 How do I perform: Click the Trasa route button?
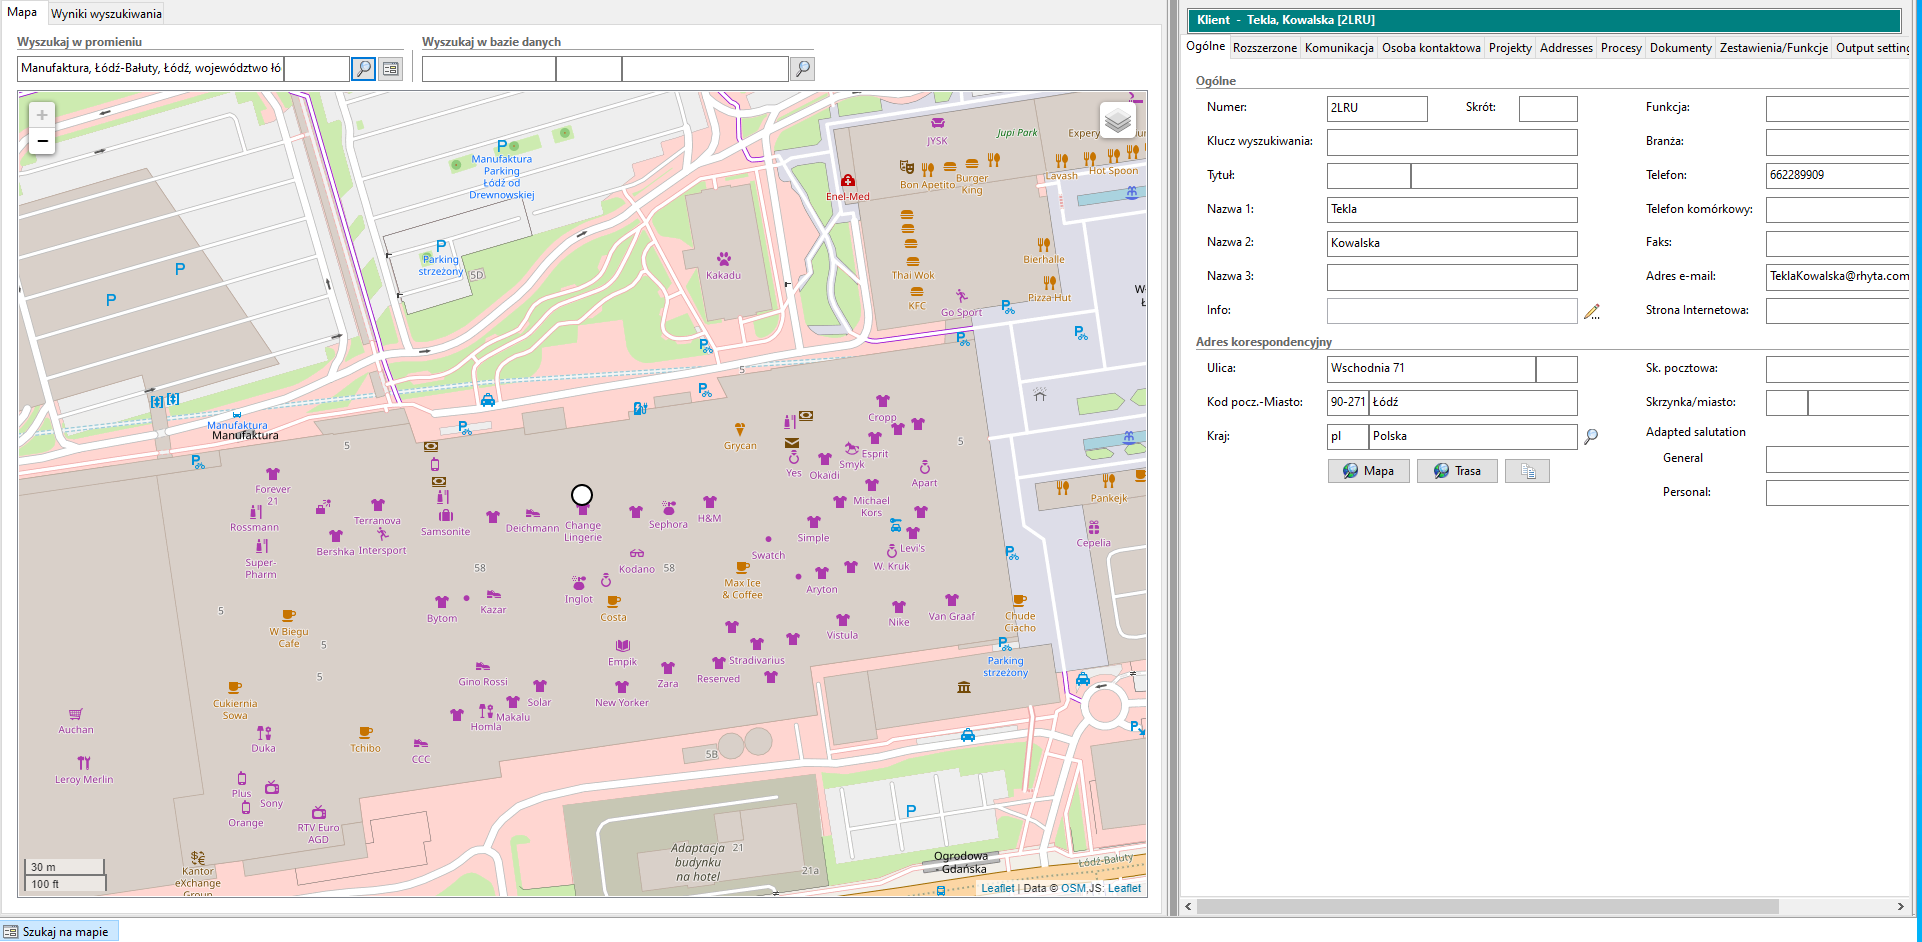point(1457,471)
